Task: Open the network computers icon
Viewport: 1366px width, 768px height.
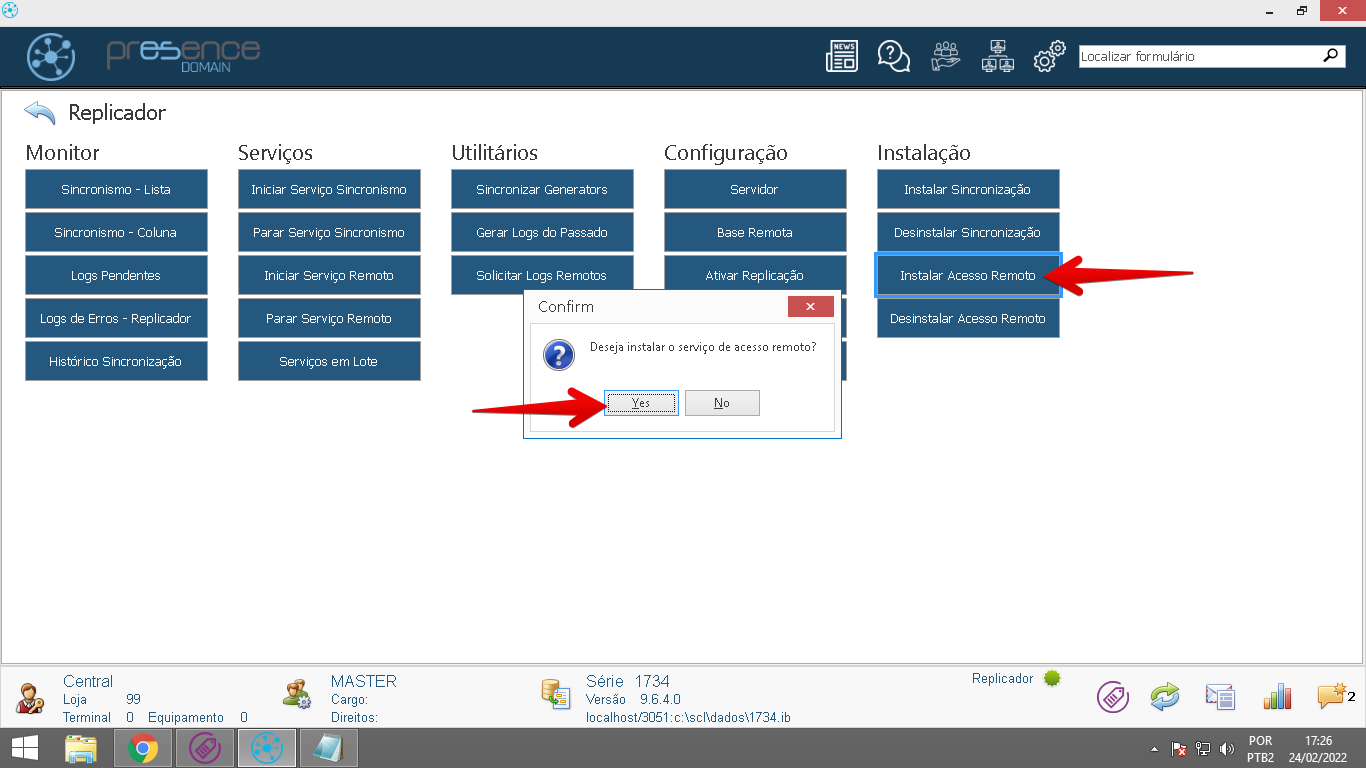Action: [997, 56]
